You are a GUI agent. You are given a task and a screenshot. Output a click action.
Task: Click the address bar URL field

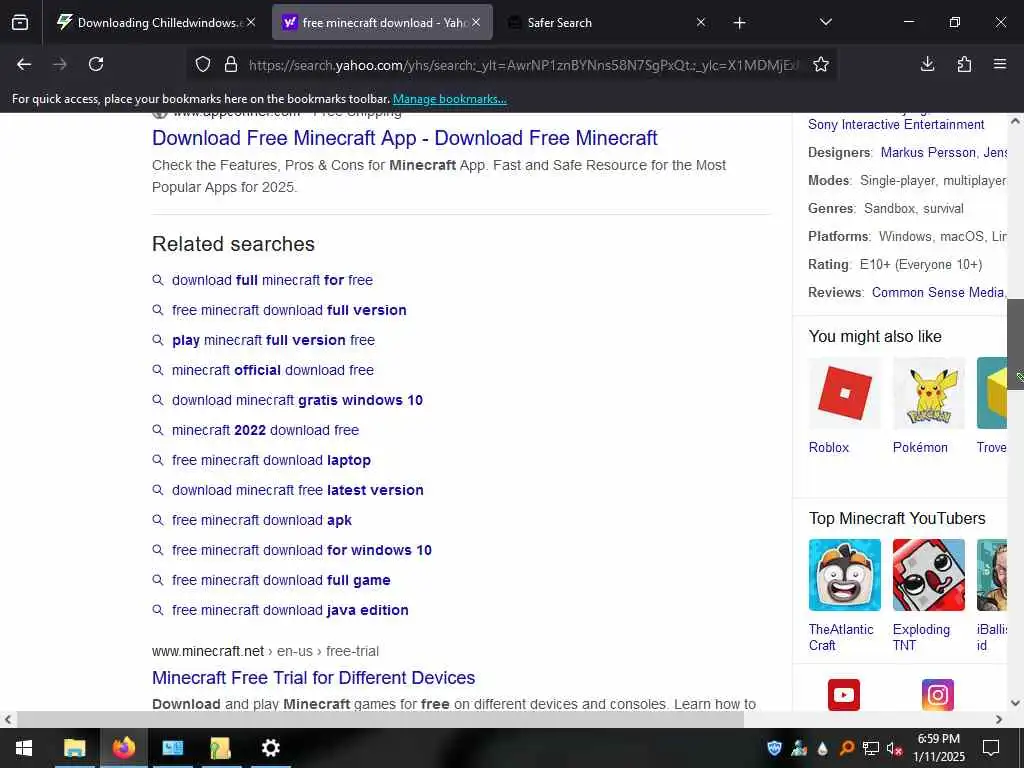(522, 65)
